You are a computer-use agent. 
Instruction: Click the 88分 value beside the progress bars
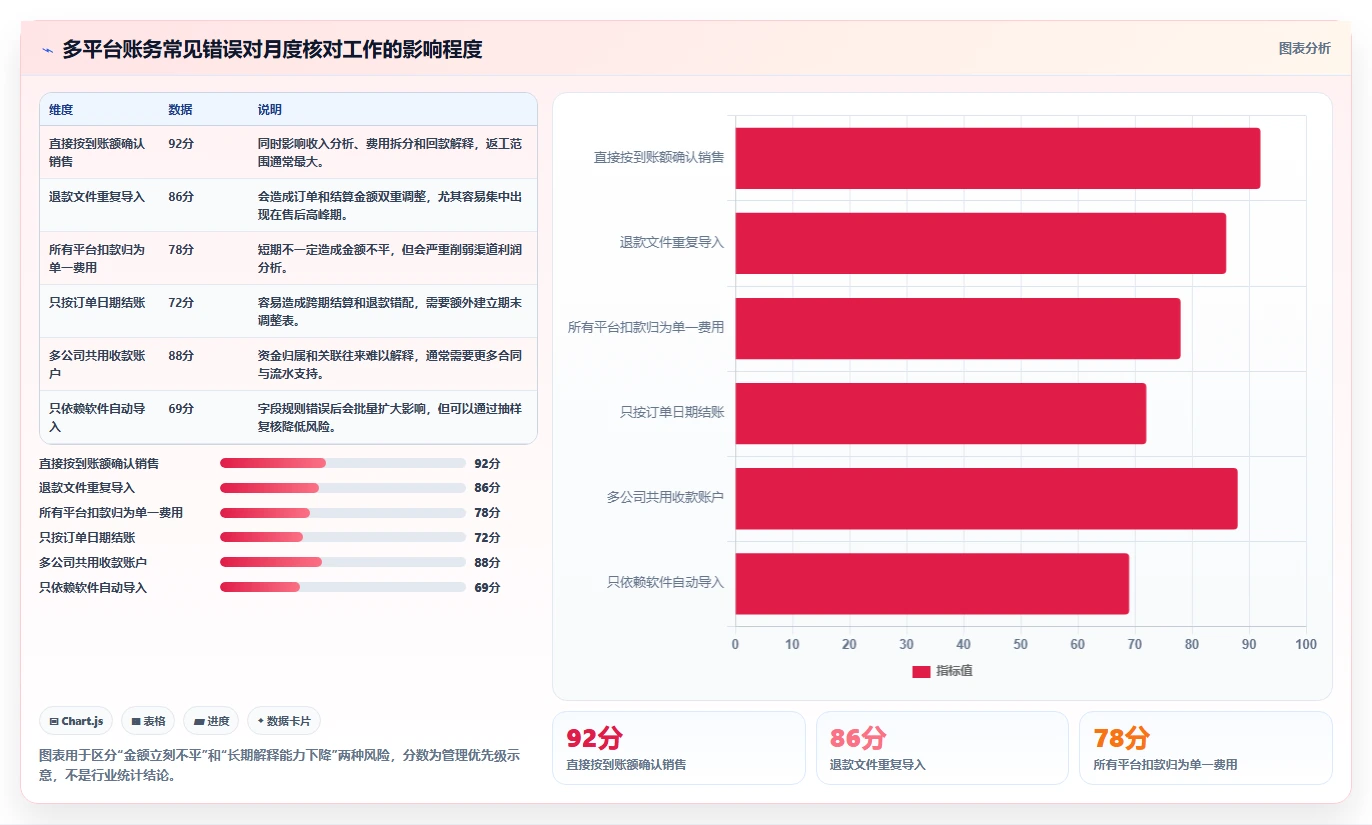point(487,563)
